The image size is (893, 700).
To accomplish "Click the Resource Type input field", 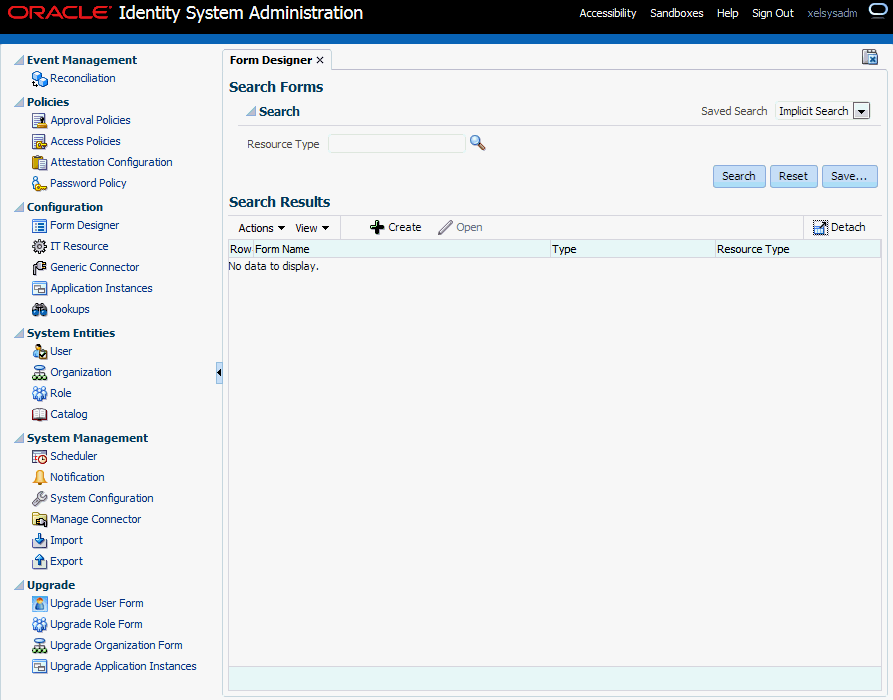I will click(x=397, y=144).
